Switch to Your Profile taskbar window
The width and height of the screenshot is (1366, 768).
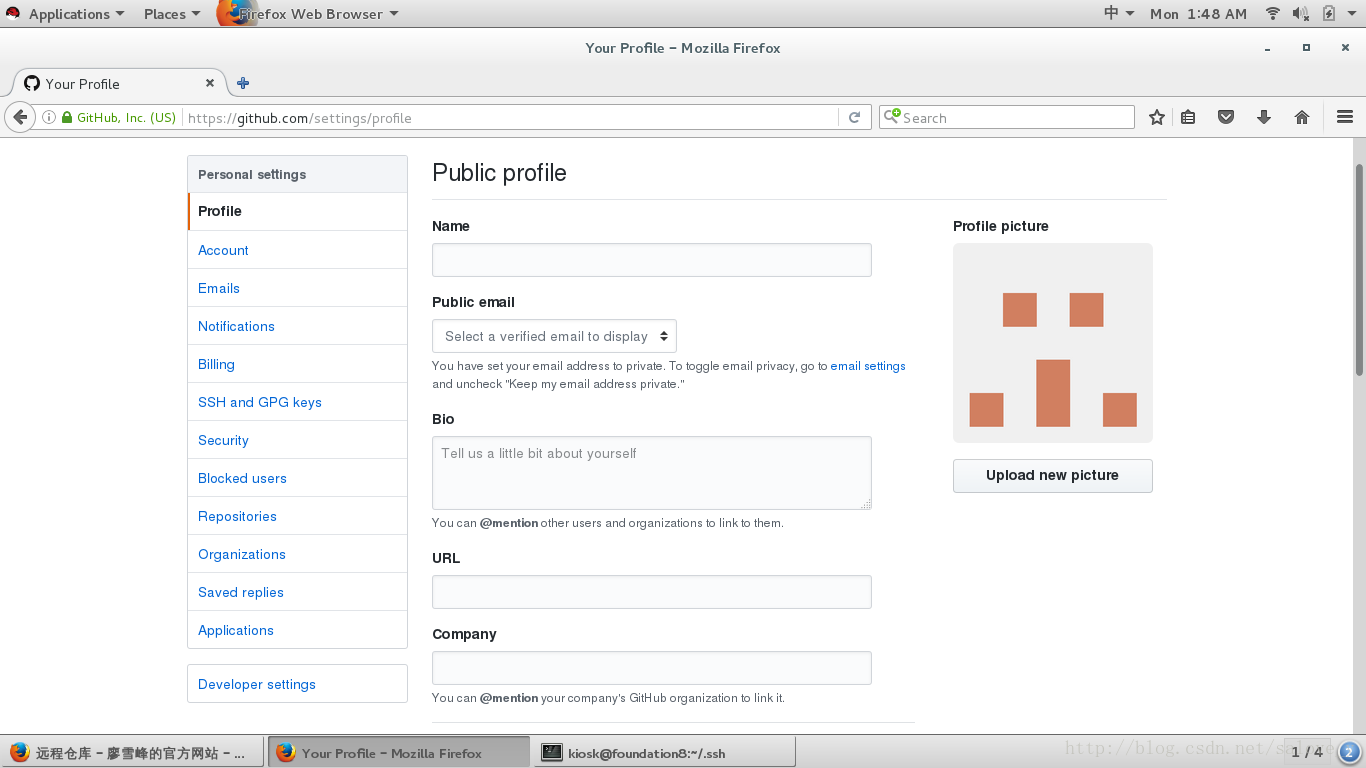399,752
